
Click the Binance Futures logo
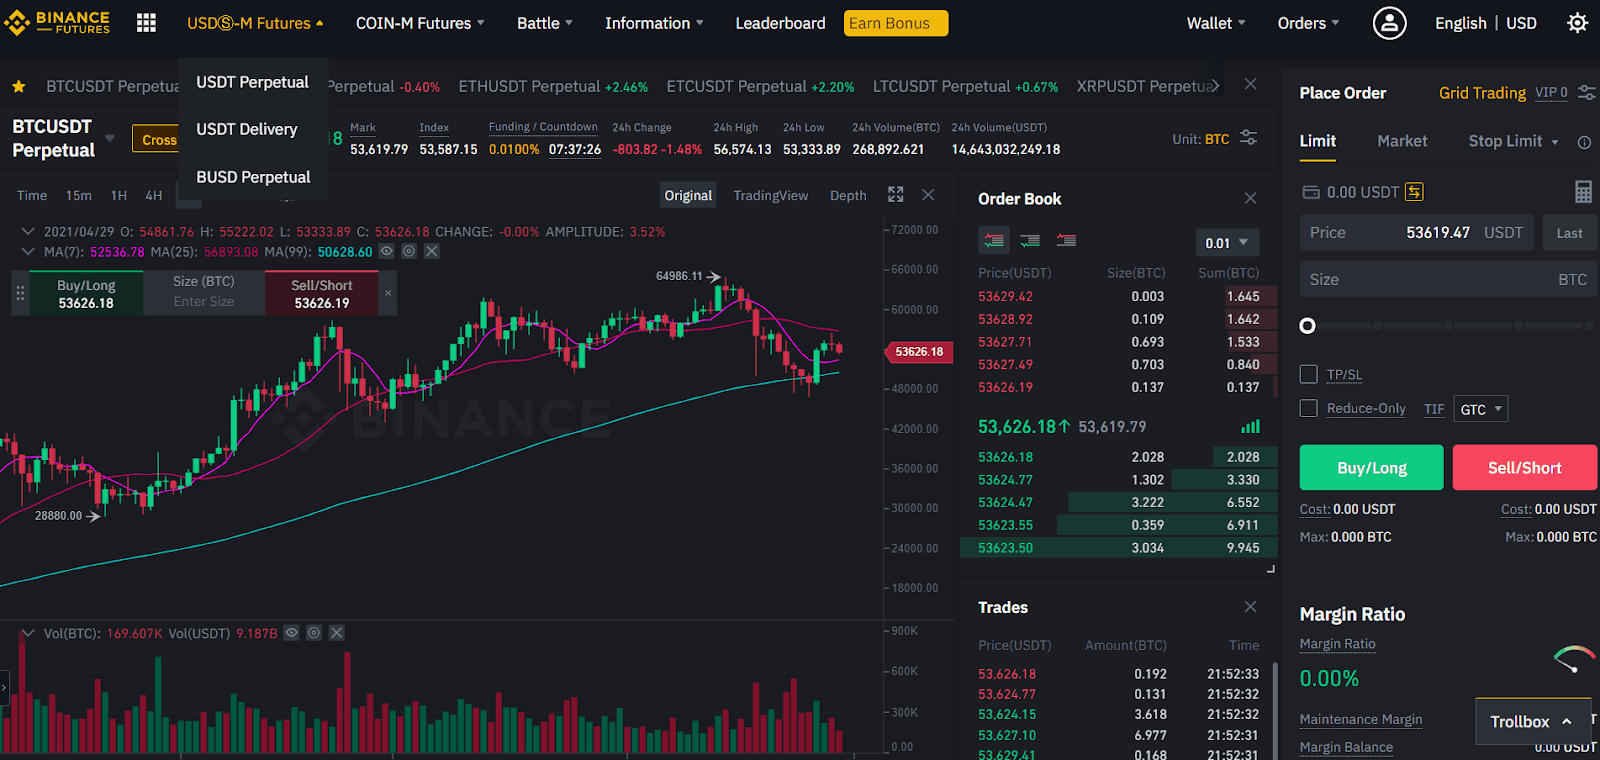[57, 22]
